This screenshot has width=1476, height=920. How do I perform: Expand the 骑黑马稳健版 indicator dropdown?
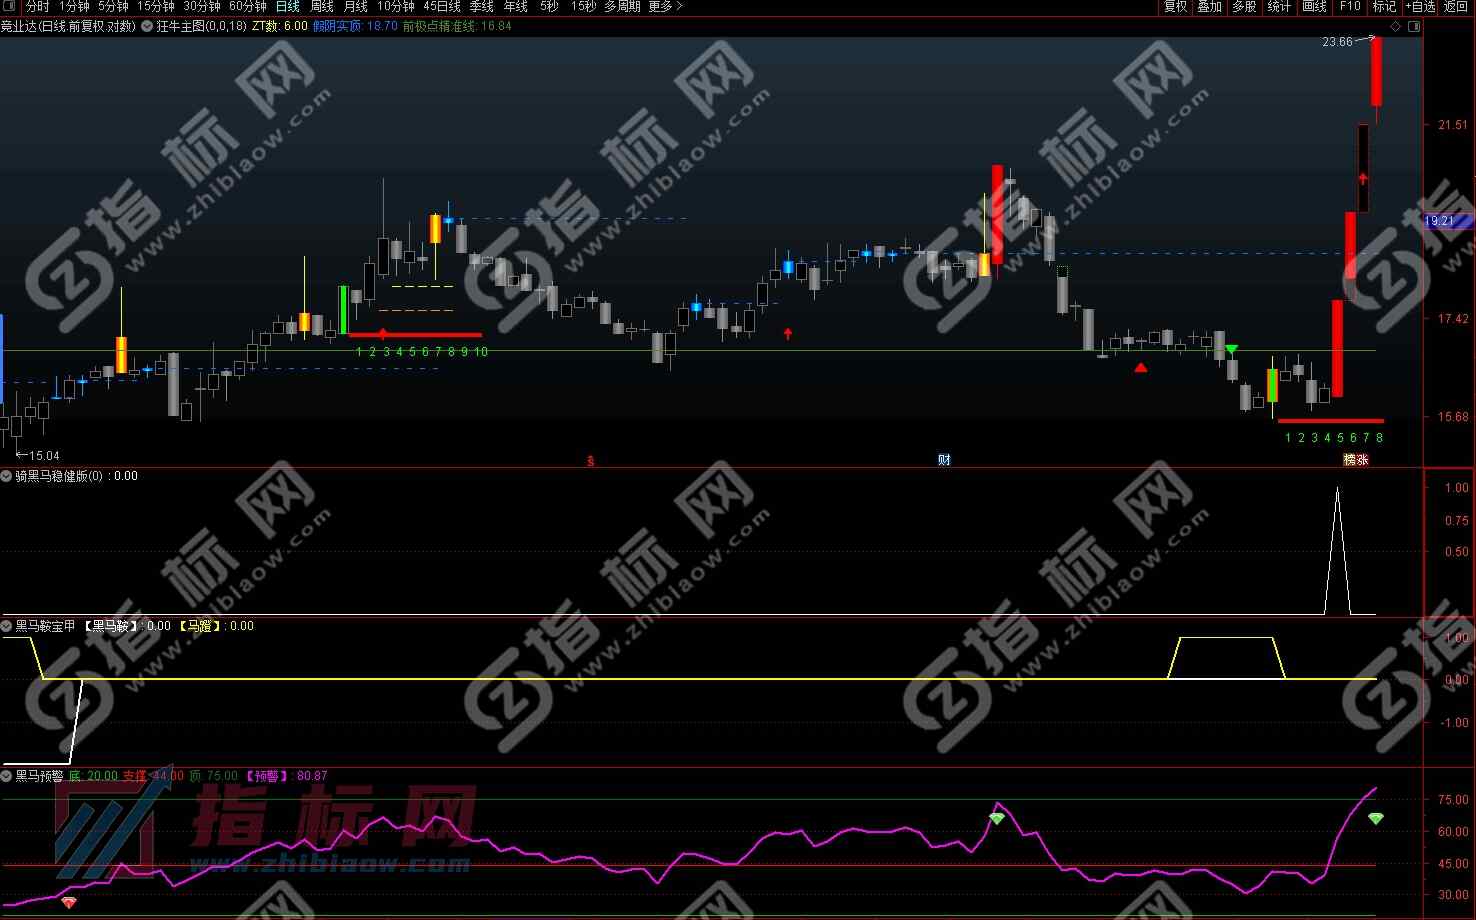tap(7, 476)
